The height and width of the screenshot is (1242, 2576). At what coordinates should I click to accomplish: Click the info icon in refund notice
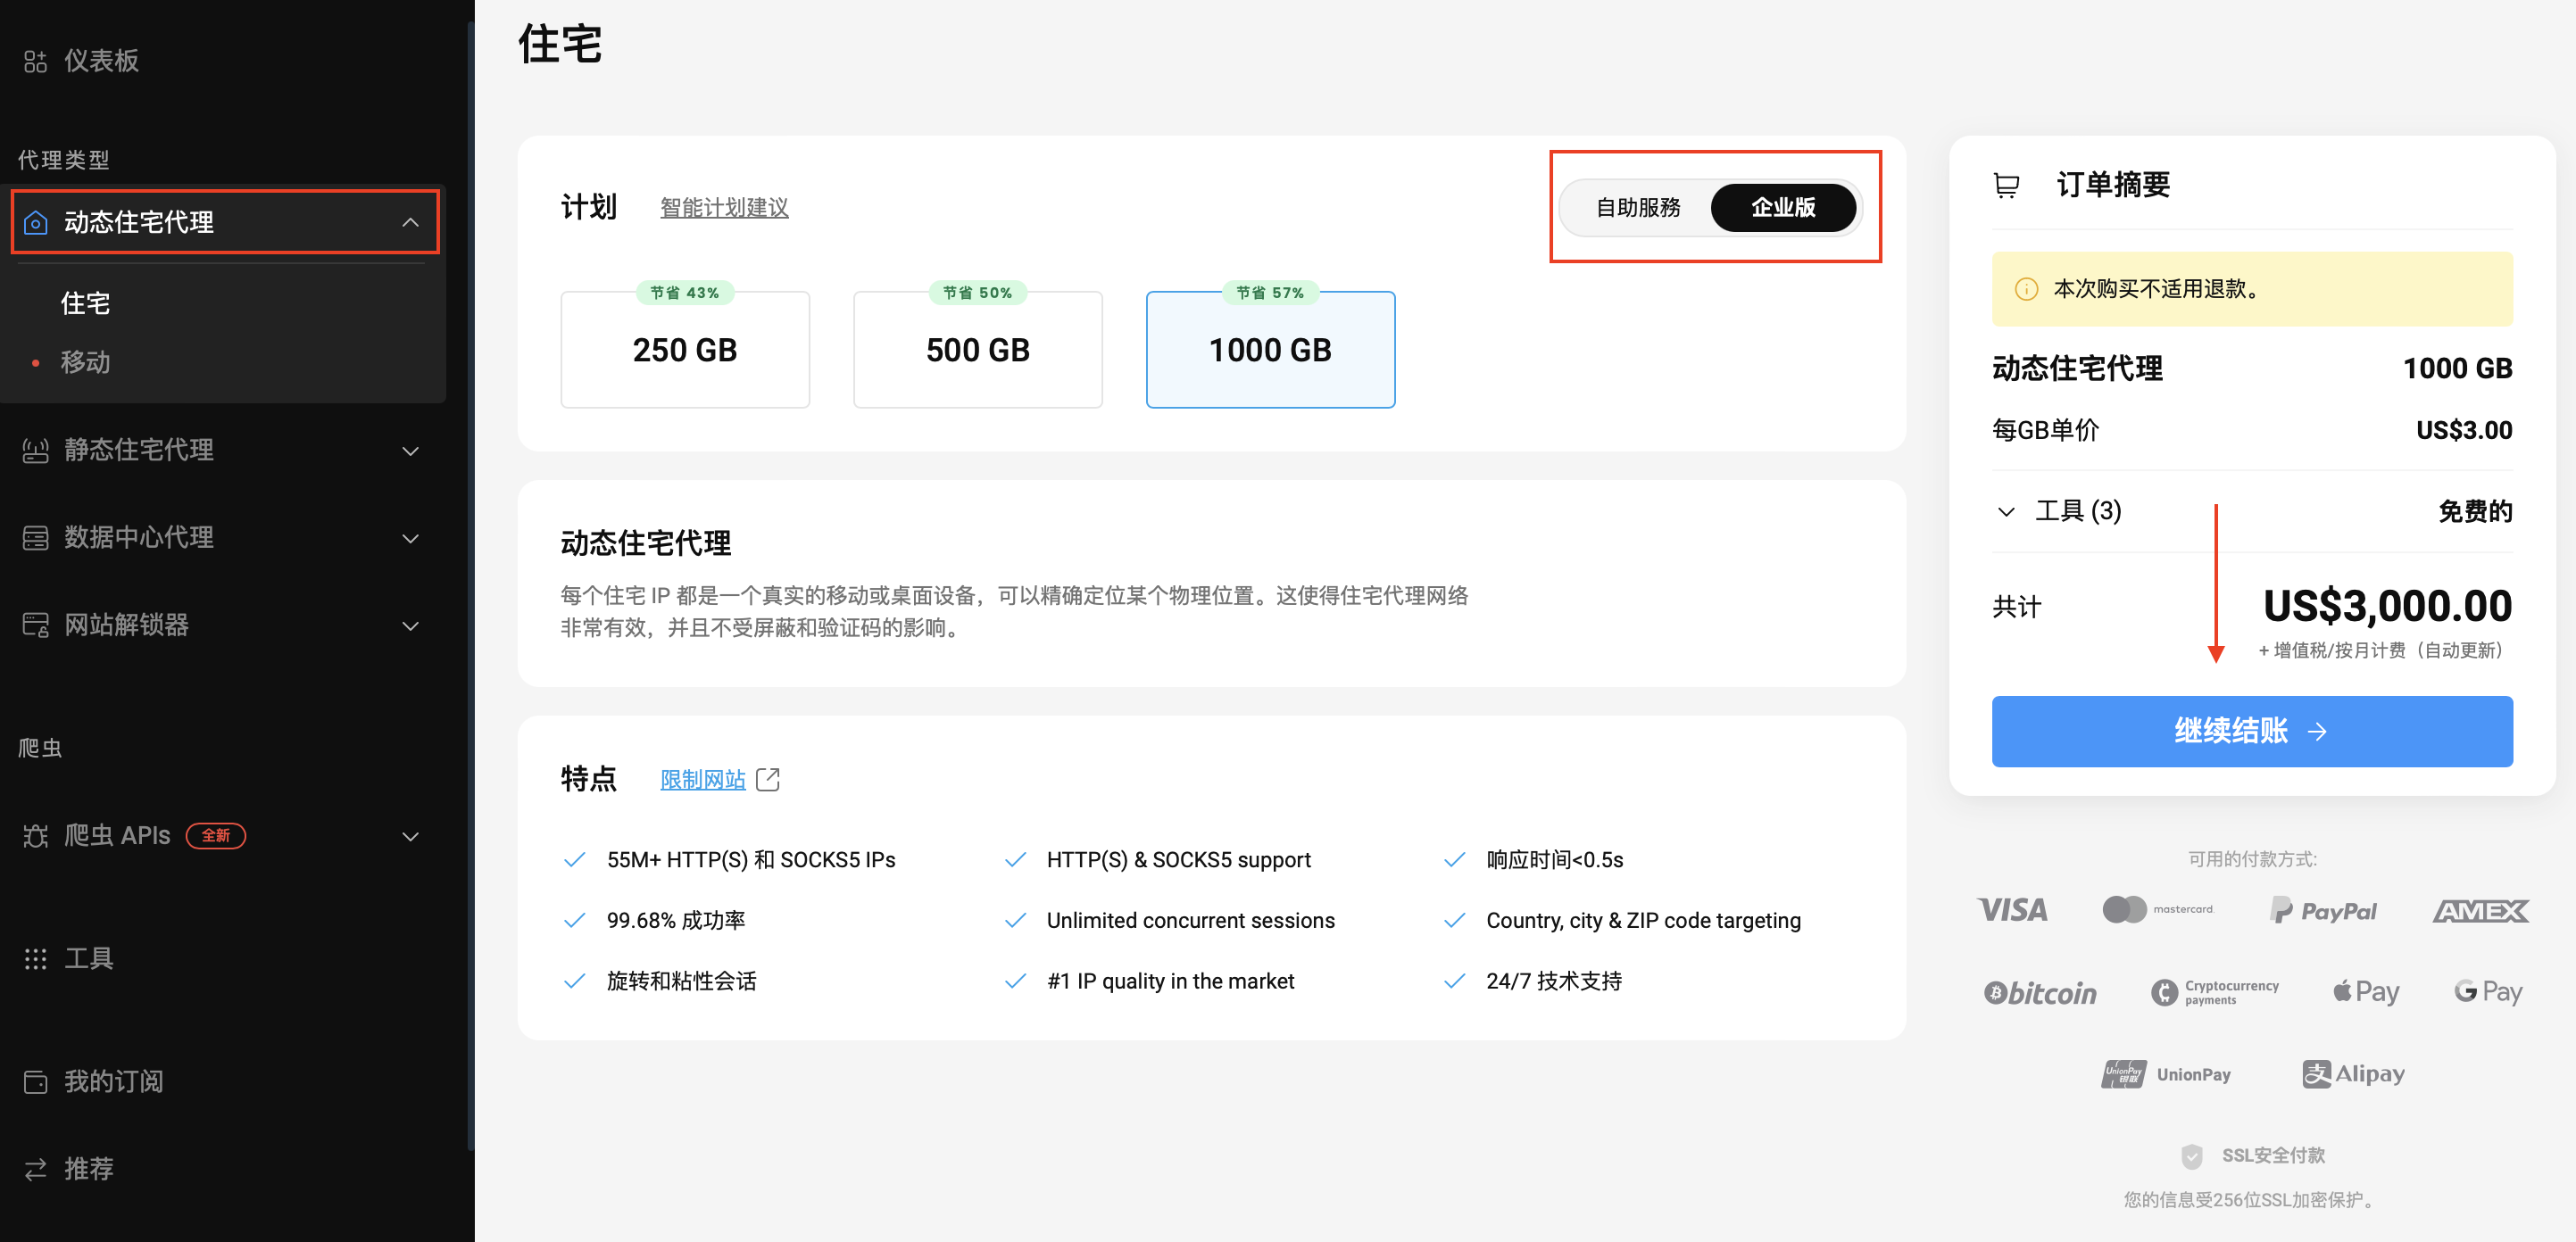[x=2025, y=289]
